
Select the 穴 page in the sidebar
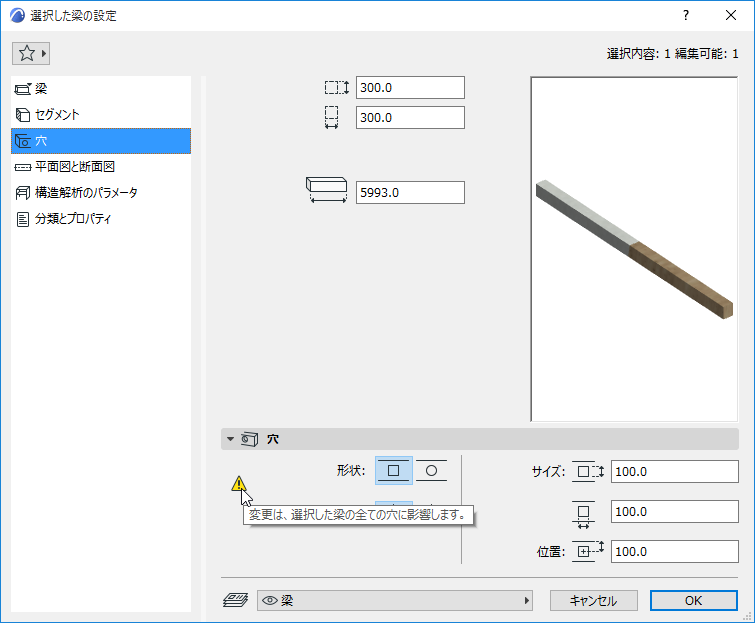click(101, 141)
